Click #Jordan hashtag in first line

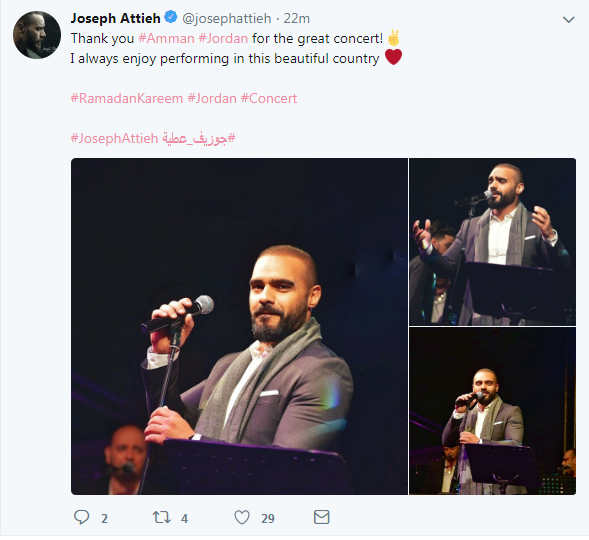pyautogui.click(x=223, y=38)
